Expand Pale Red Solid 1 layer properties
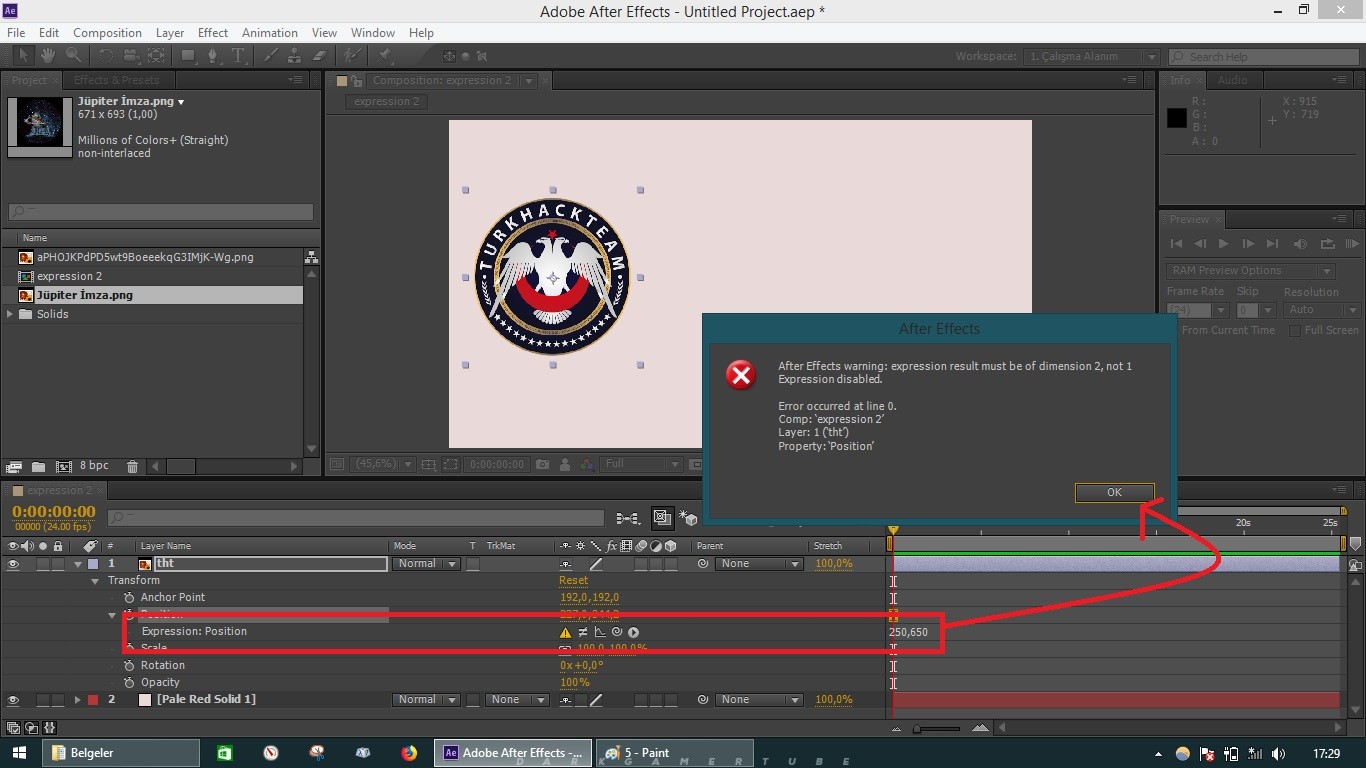This screenshot has width=1366, height=768. click(78, 700)
